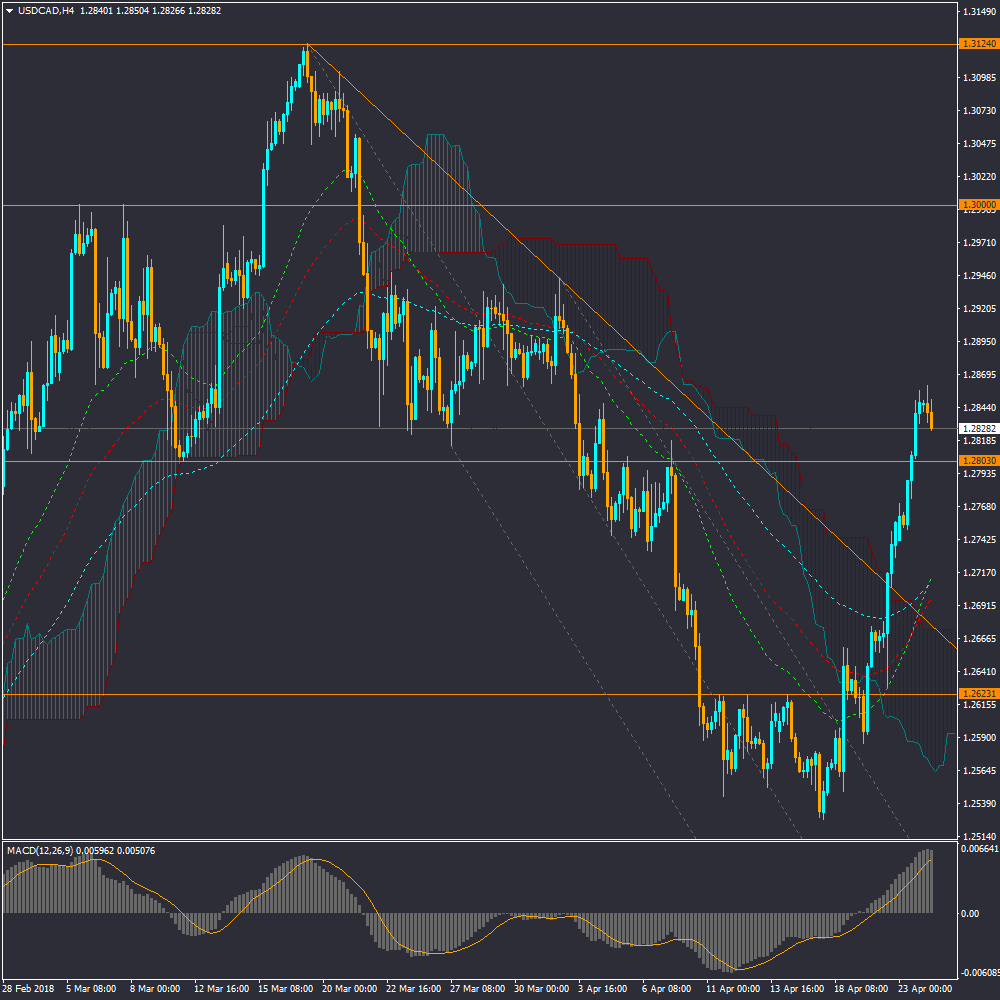Click the 3 Apr 16:00 time label
This screenshot has height=1000, width=1000.
[x=603, y=988]
